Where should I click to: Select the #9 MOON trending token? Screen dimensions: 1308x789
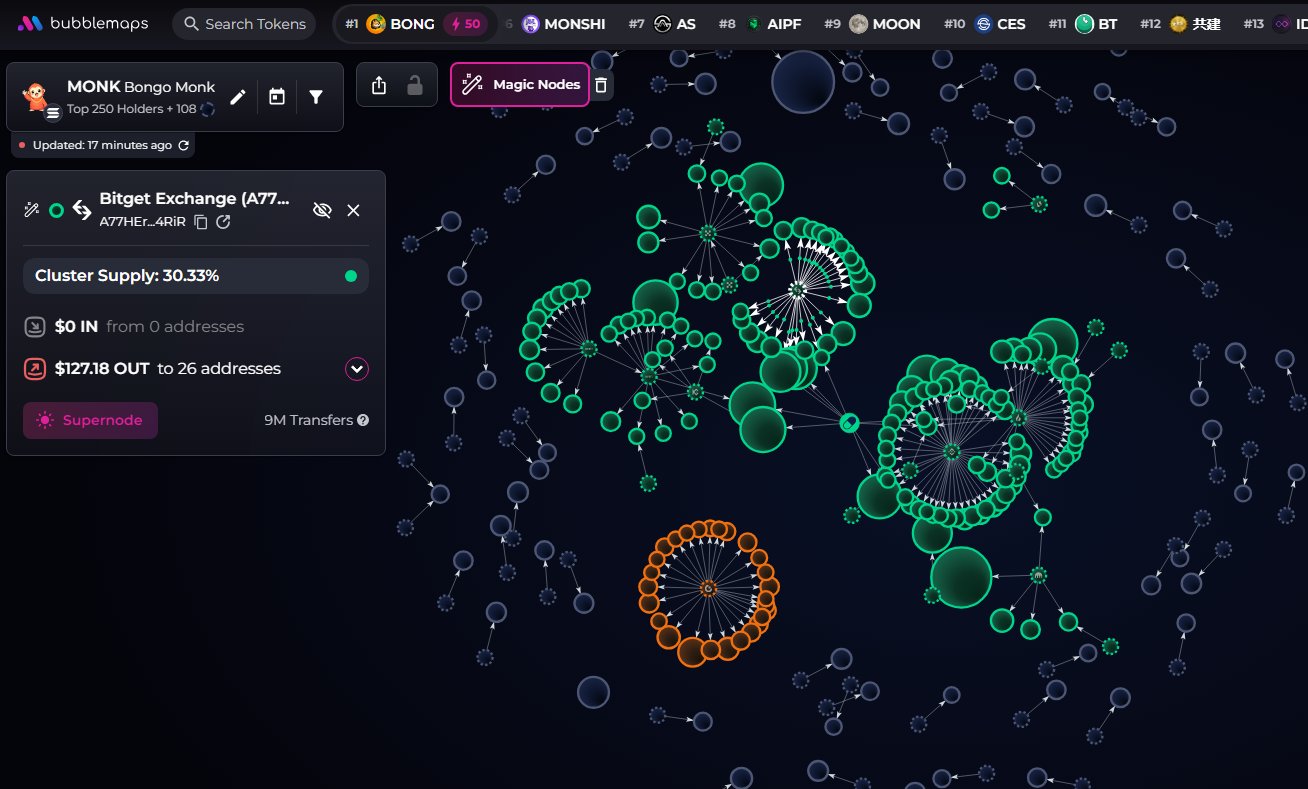884,24
